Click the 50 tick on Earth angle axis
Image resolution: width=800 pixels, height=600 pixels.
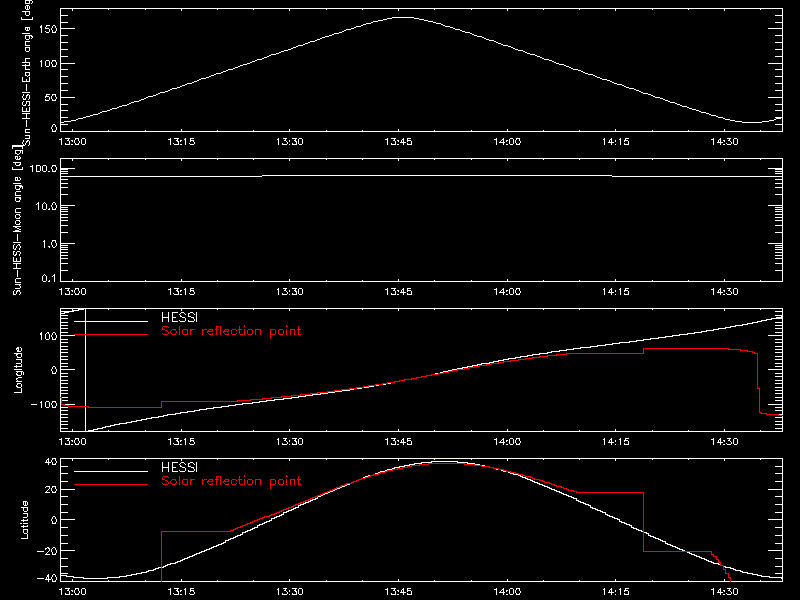pos(51,97)
